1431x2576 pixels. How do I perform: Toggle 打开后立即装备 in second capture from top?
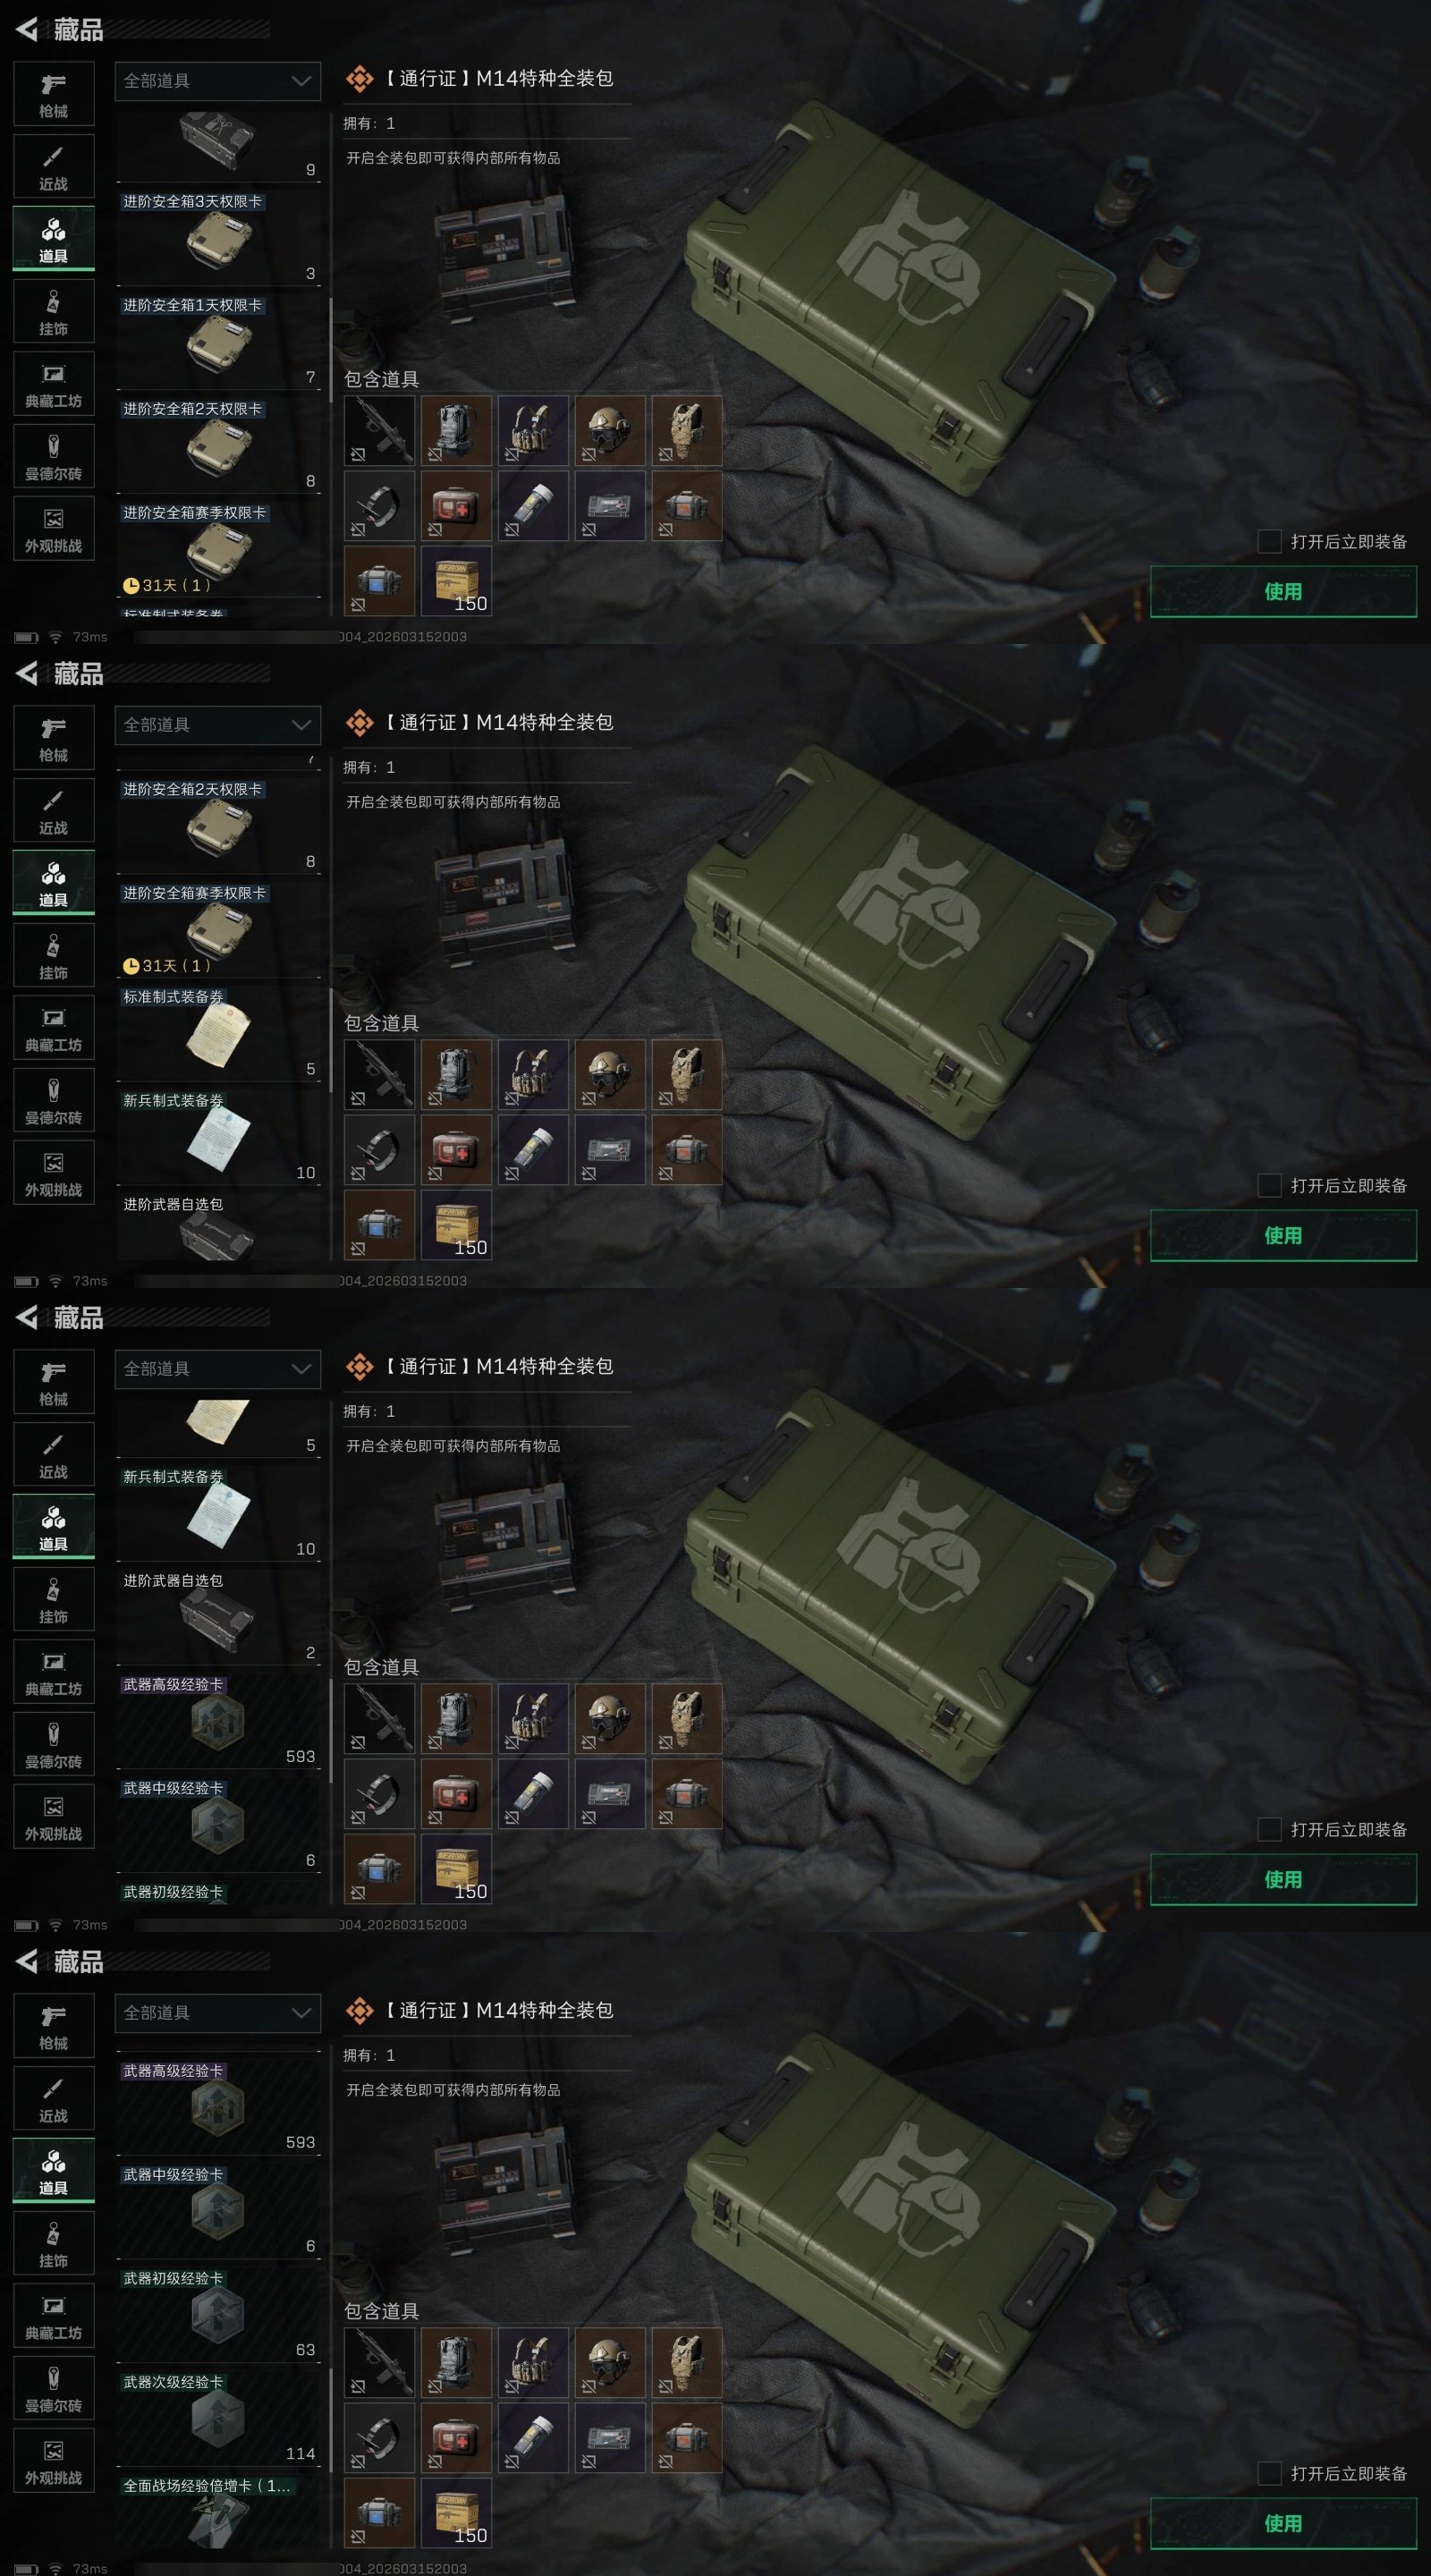[1269, 1185]
